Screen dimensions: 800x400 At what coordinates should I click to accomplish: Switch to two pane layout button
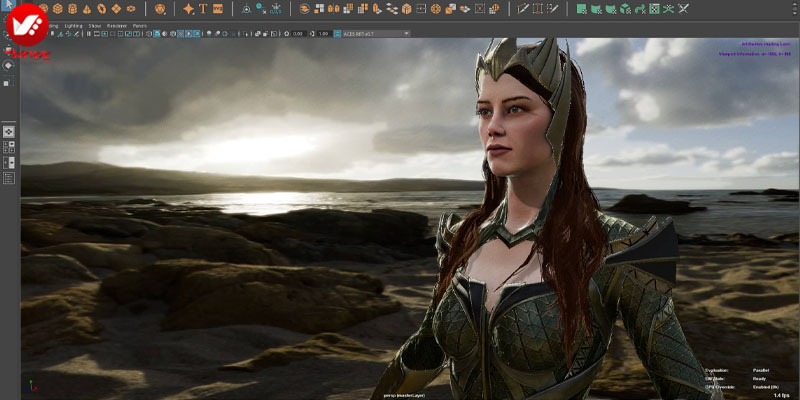tap(9, 162)
